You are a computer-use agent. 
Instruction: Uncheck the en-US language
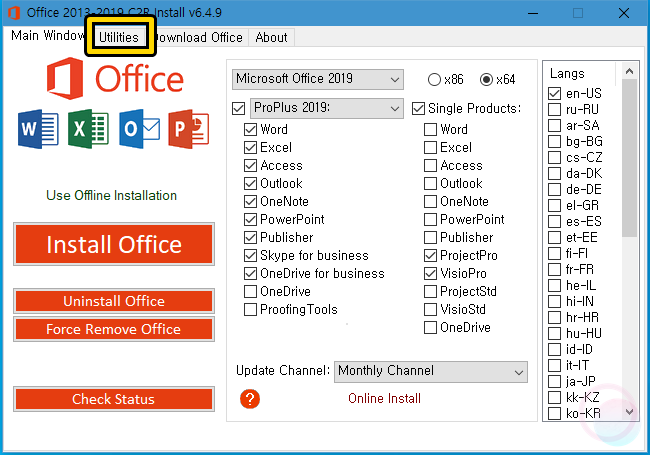pyautogui.click(x=555, y=93)
